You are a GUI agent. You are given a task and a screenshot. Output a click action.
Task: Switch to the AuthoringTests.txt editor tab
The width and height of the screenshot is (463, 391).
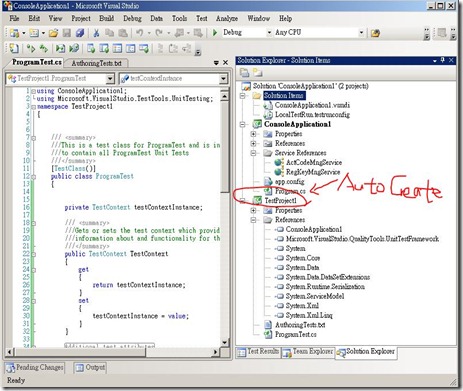point(96,63)
